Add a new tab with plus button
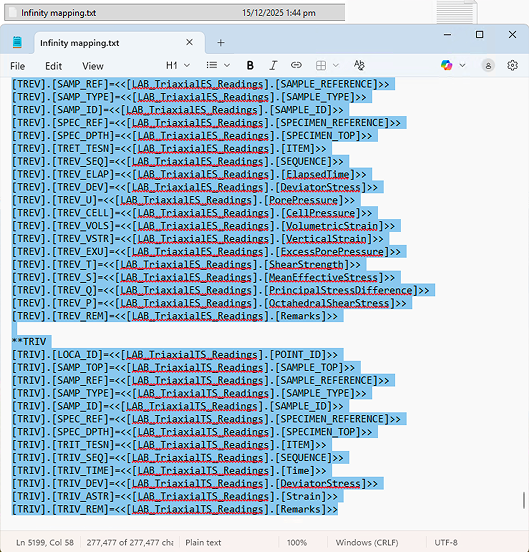Image resolution: width=529 pixels, height=552 pixels. tap(221, 43)
